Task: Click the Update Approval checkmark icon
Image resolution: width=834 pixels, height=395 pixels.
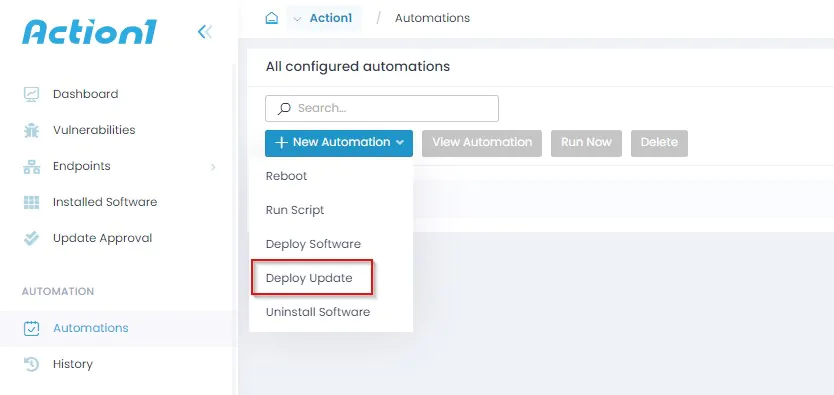Action: (x=31, y=238)
